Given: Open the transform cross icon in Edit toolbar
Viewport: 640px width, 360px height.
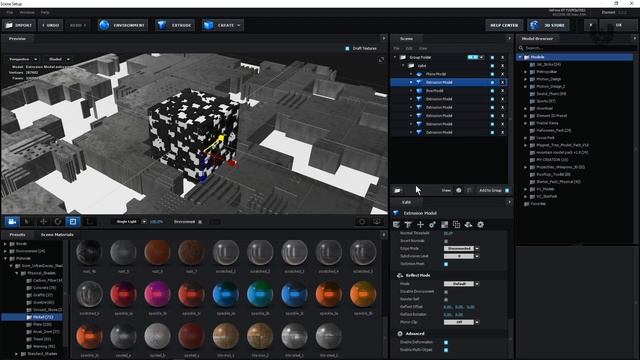Looking at the screenshot, I should coord(420,224).
